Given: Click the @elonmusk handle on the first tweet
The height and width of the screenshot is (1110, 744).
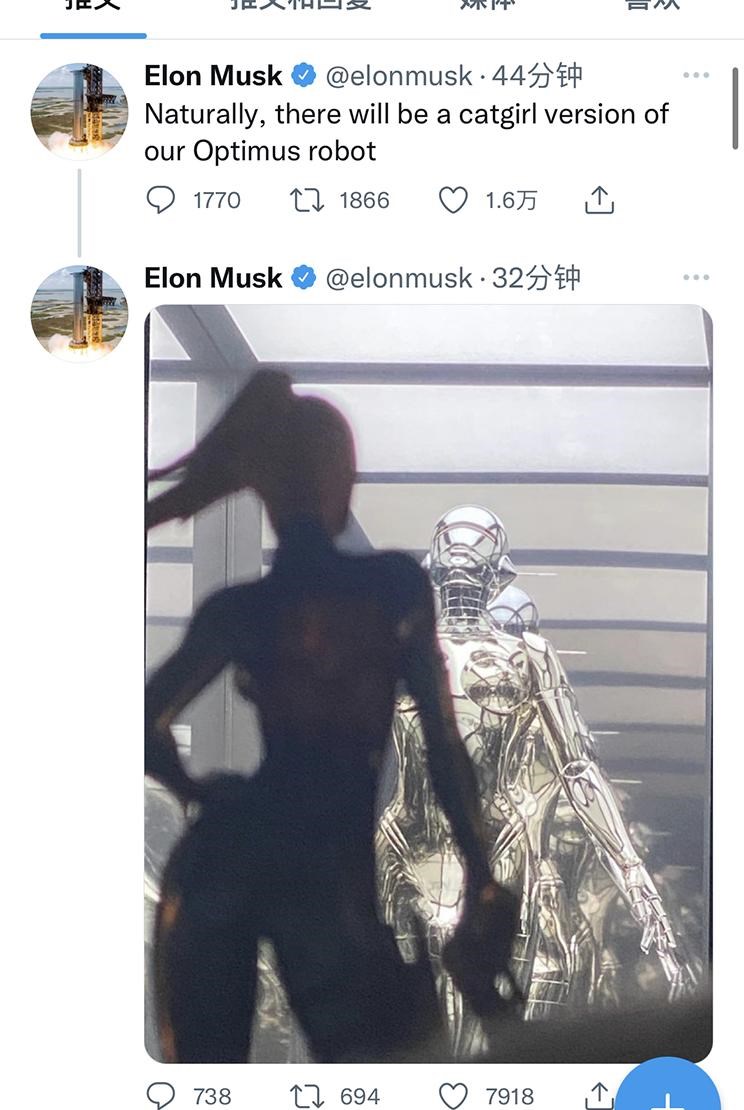Looking at the screenshot, I should 399,76.
